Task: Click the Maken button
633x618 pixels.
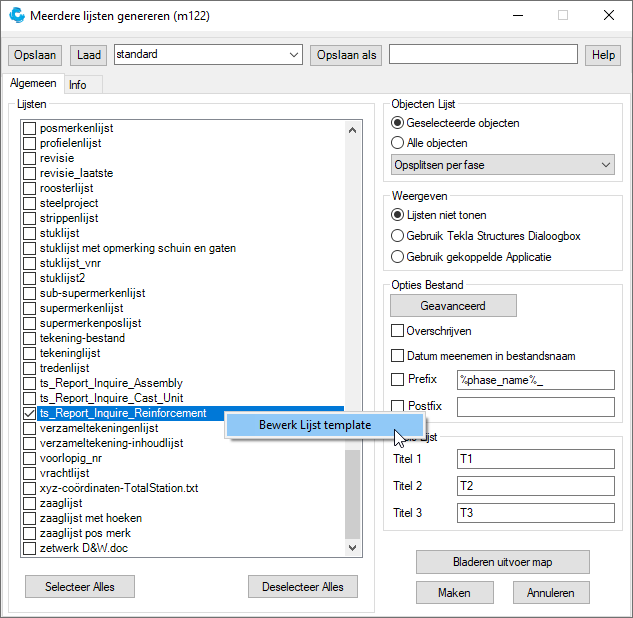Action: point(455,593)
